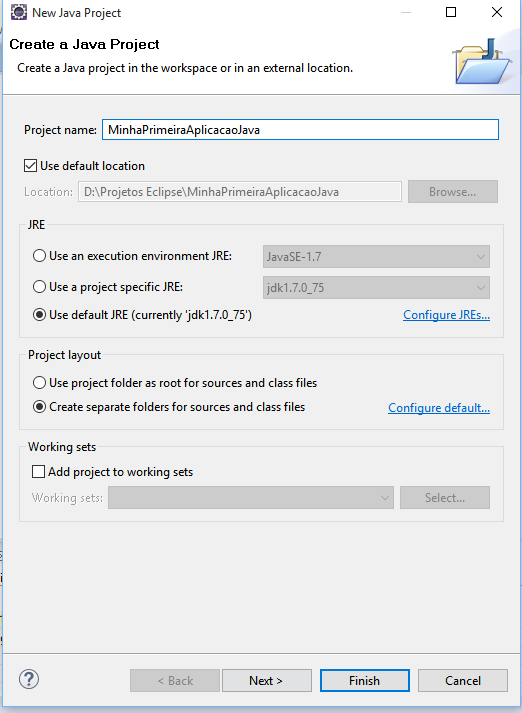Maximize the New Java Project dialog
The image size is (522, 713).
point(451,12)
